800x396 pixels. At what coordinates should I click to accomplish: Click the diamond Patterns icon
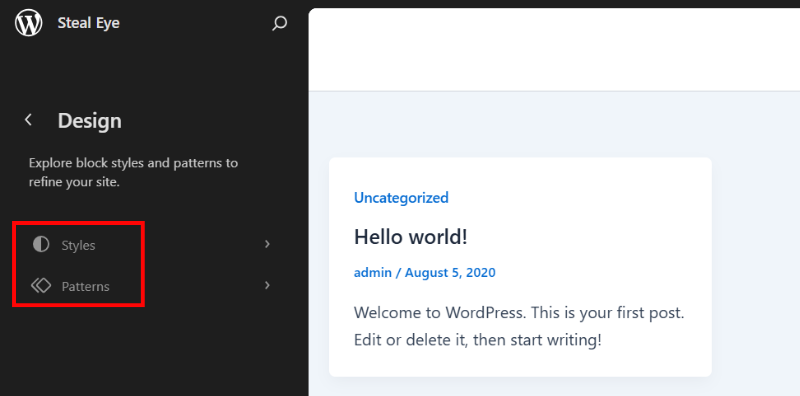point(41,285)
